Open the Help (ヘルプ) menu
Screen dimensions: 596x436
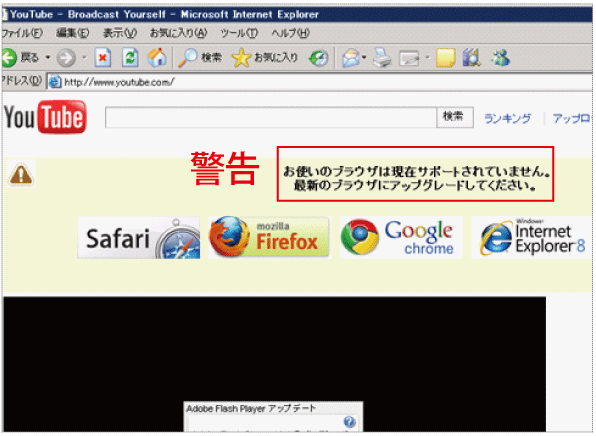tap(290, 33)
